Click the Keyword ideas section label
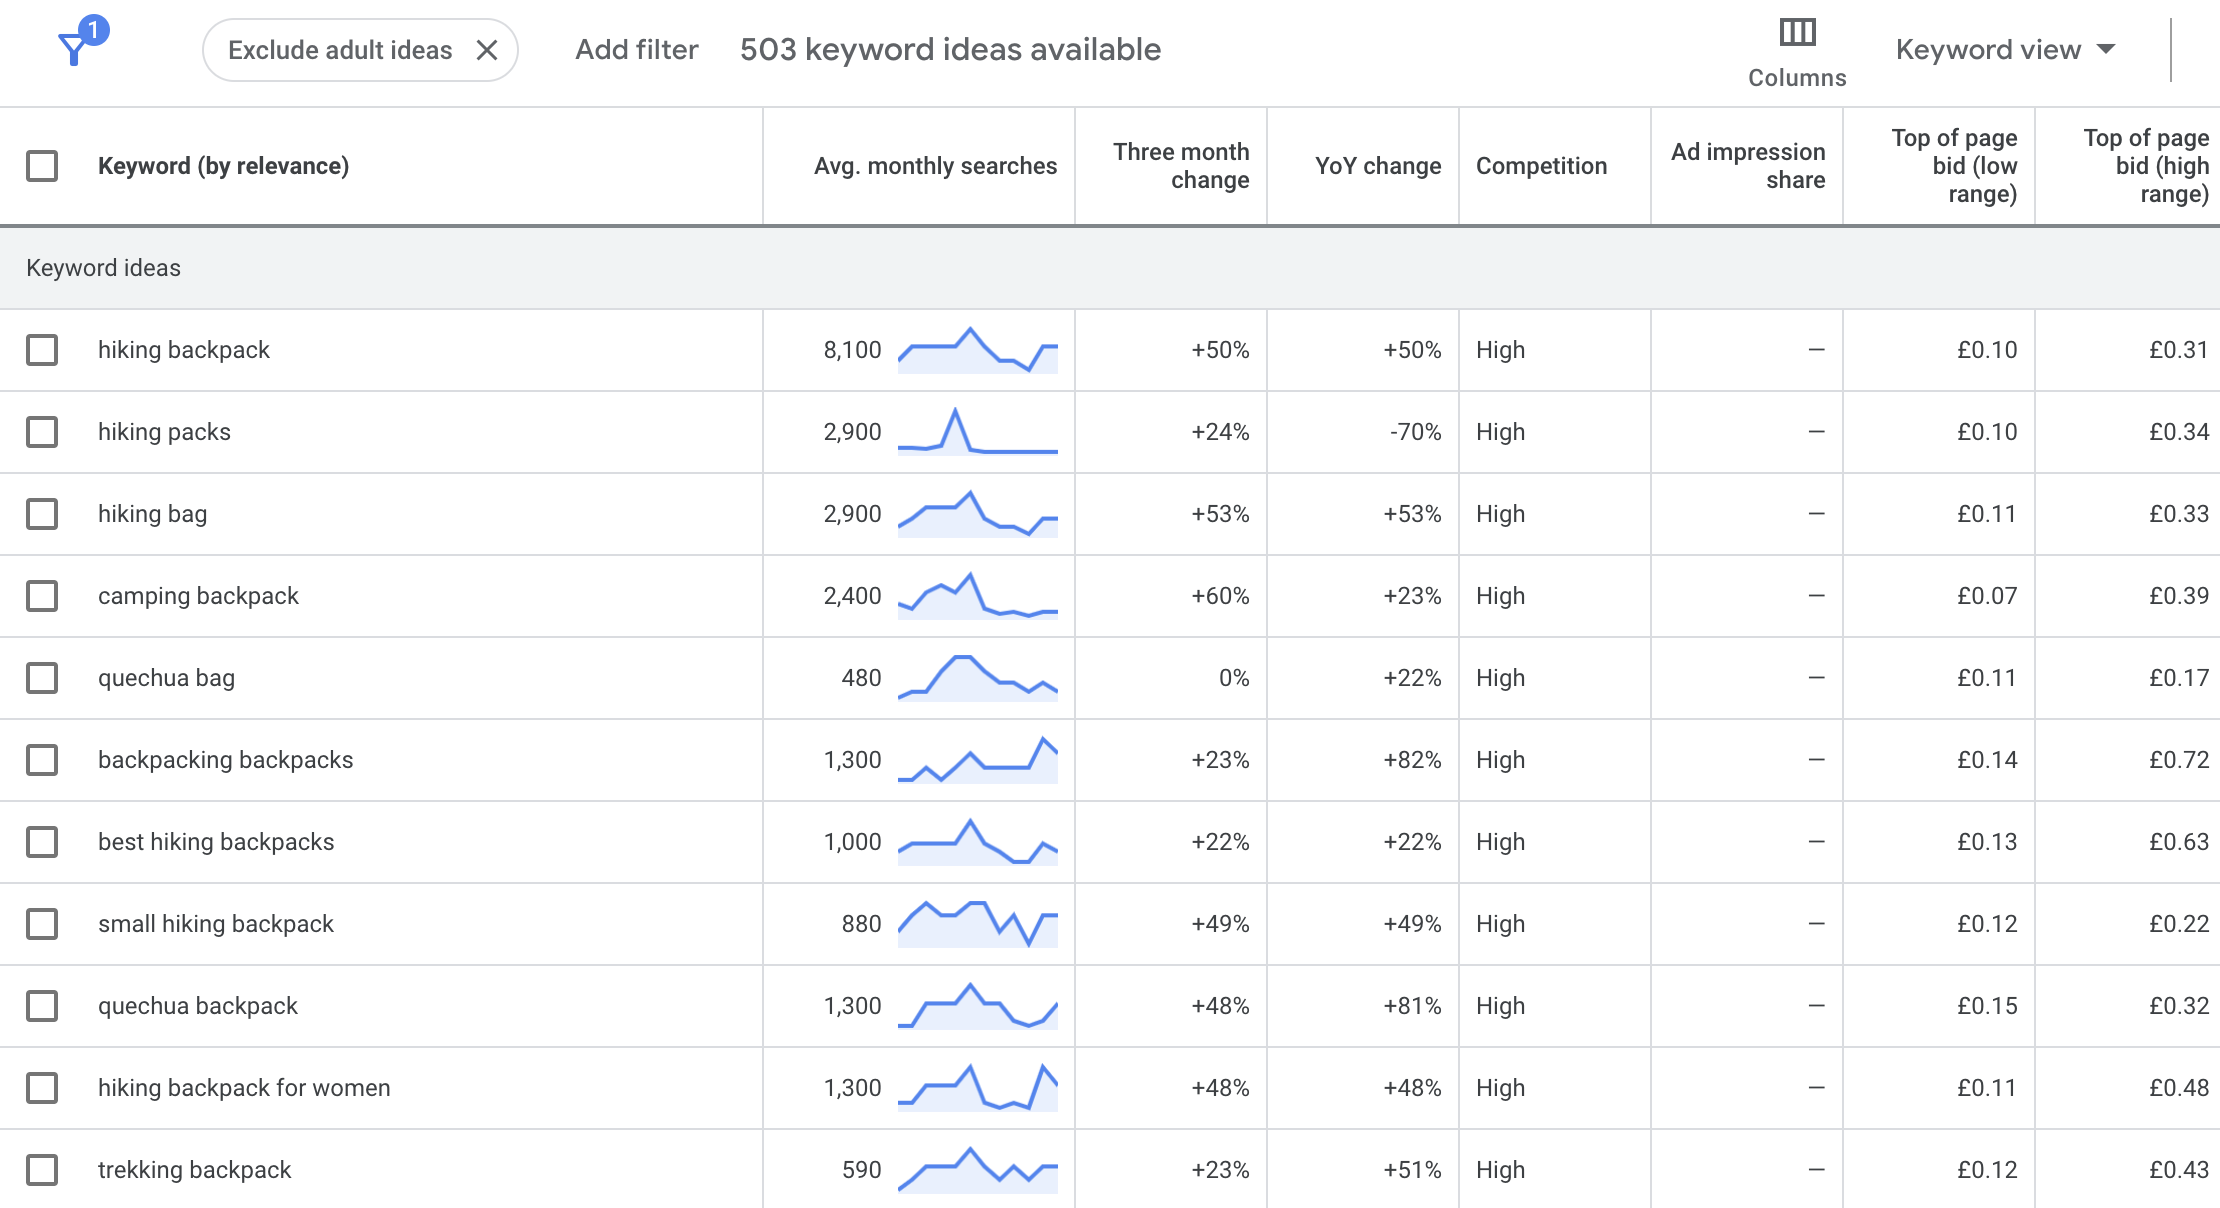 click(x=103, y=268)
